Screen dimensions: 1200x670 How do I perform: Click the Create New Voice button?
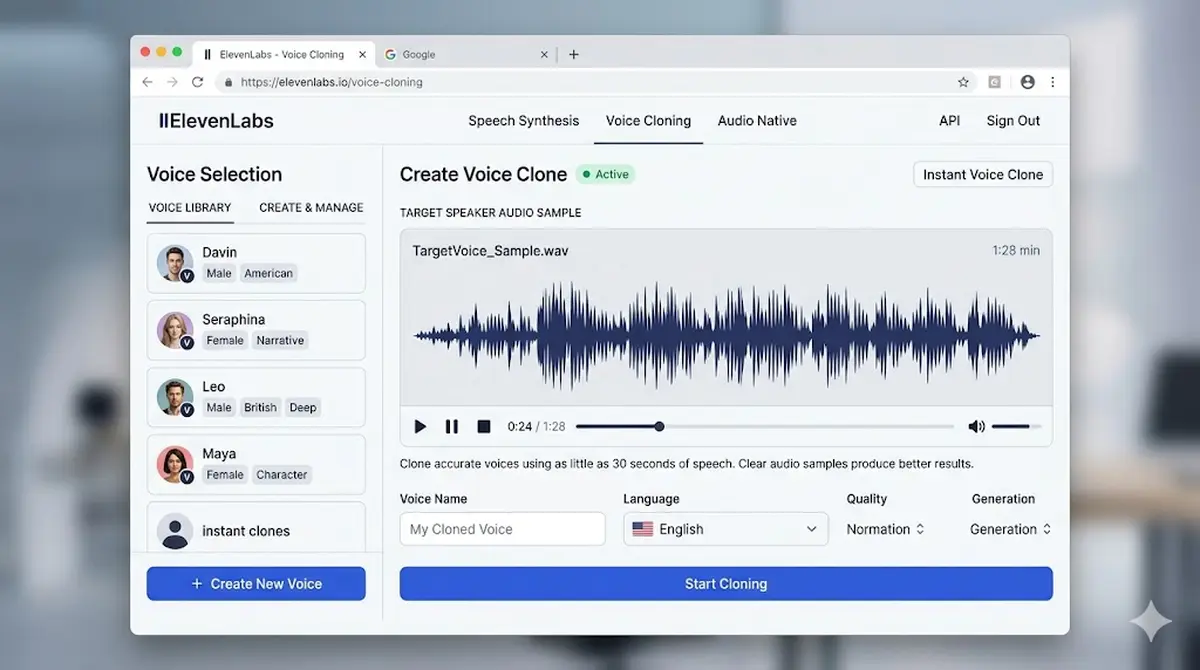click(x=256, y=584)
